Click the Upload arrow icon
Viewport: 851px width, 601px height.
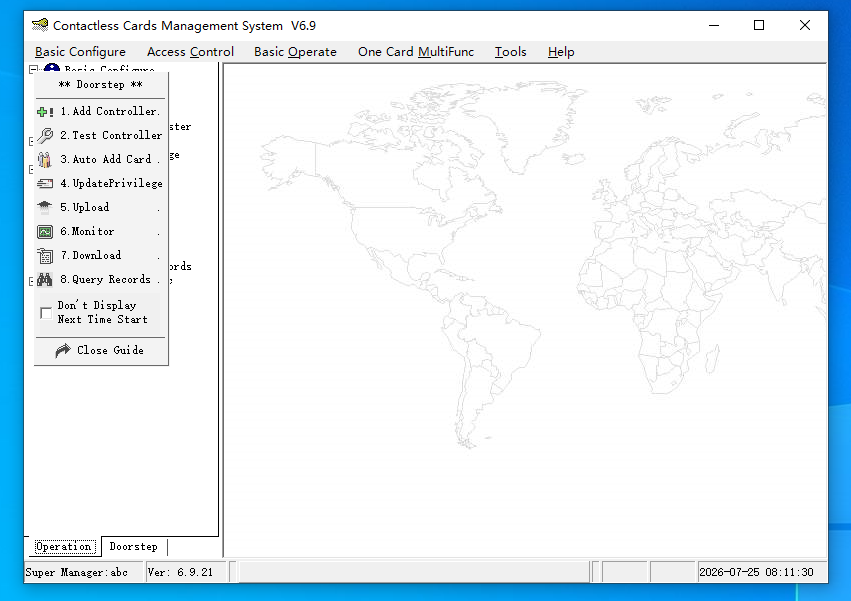pos(45,207)
